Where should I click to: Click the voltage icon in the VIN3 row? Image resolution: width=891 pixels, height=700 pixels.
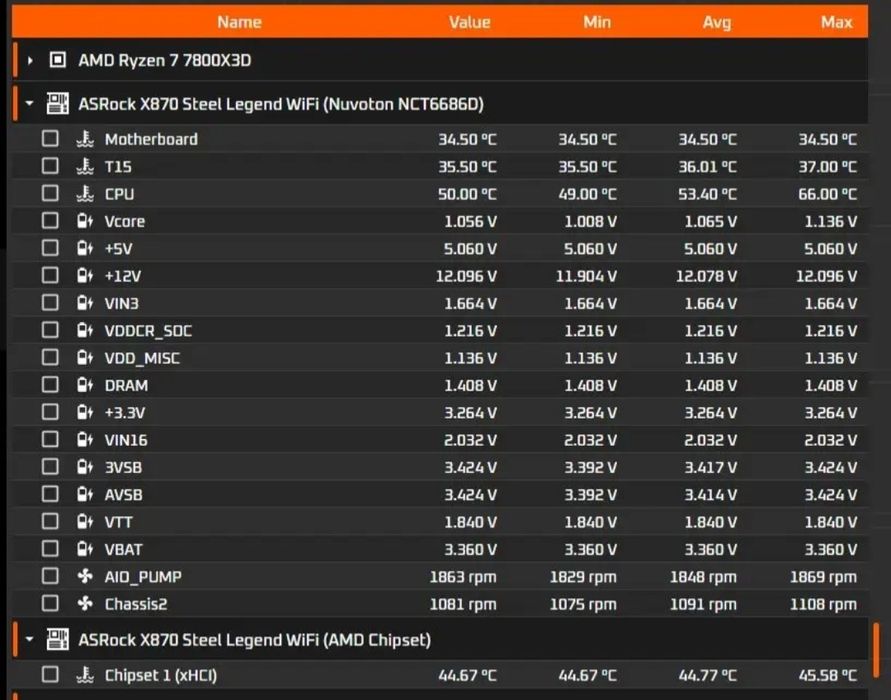[85, 302]
